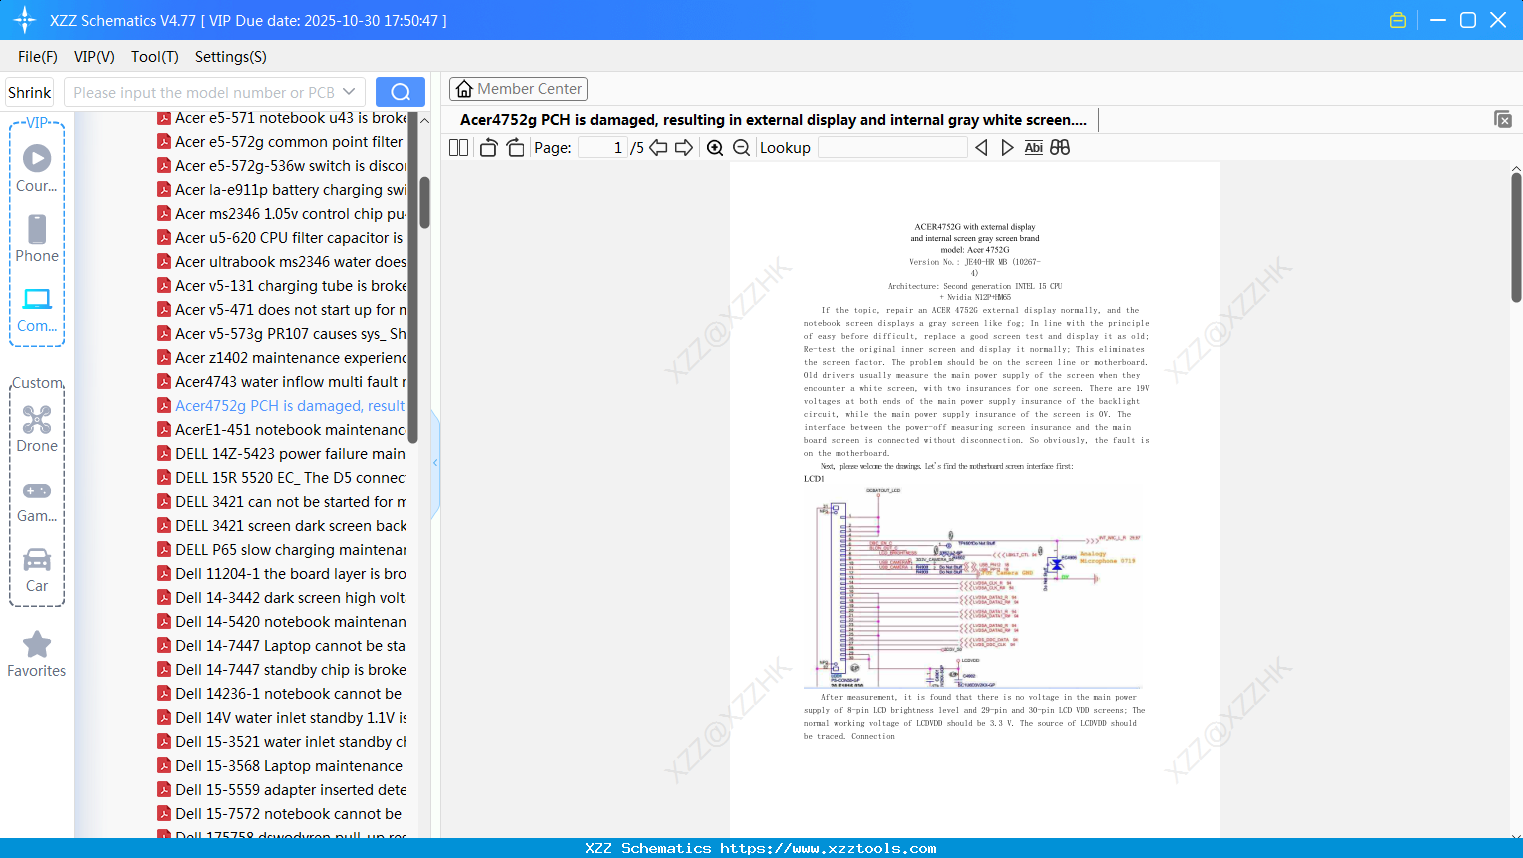Click the PDF icon beside Dell 14-7447 standby chip

[x=164, y=670]
